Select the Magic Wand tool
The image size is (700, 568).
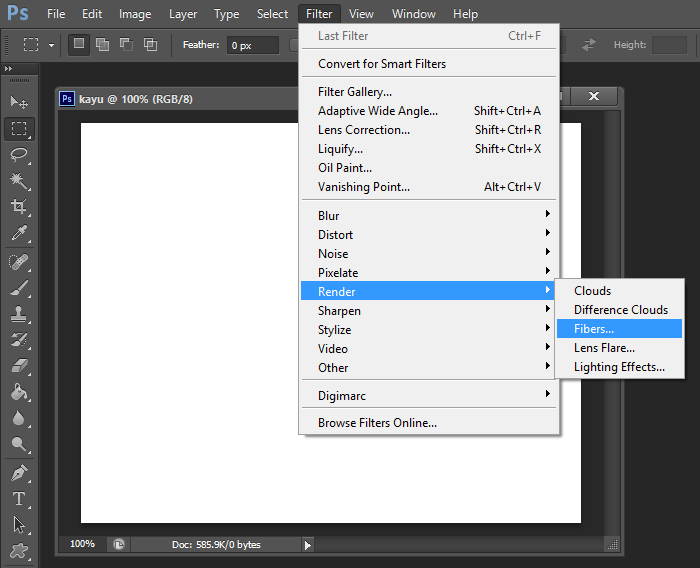click(x=19, y=181)
